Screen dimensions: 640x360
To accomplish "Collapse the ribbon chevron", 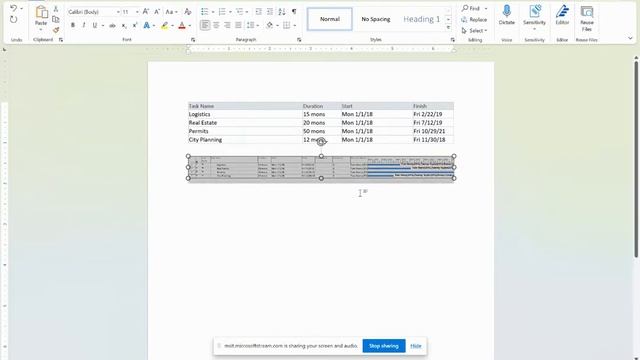I will tap(630, 38).
